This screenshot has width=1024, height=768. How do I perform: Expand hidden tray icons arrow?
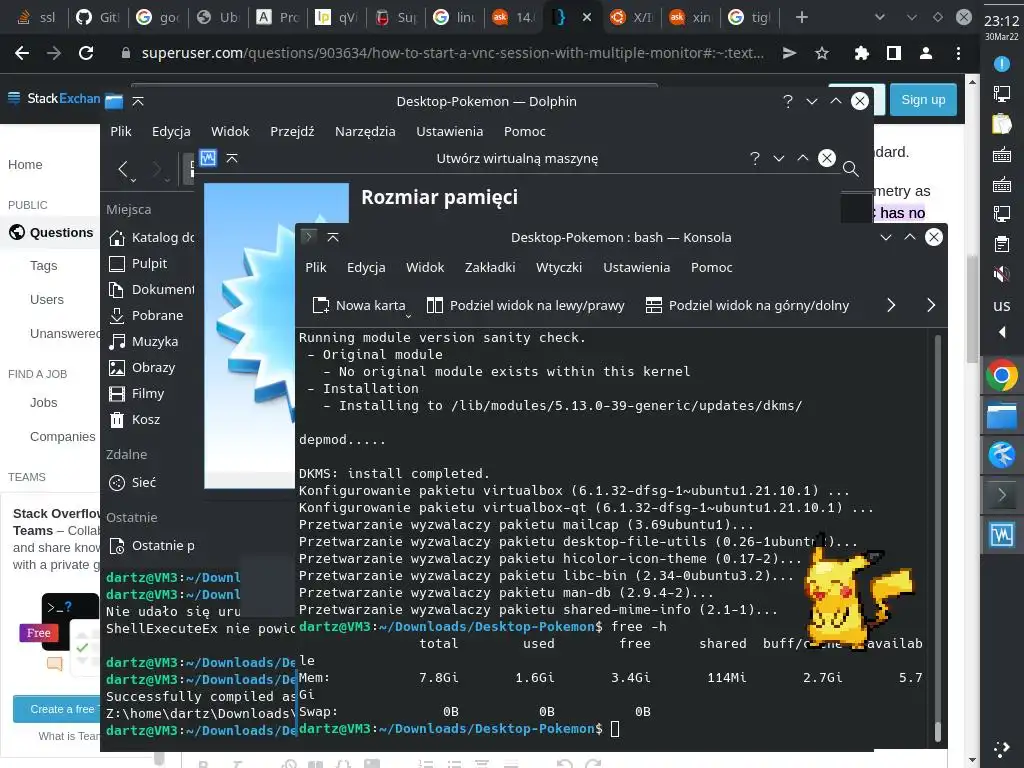click(x=1002, y=332)
